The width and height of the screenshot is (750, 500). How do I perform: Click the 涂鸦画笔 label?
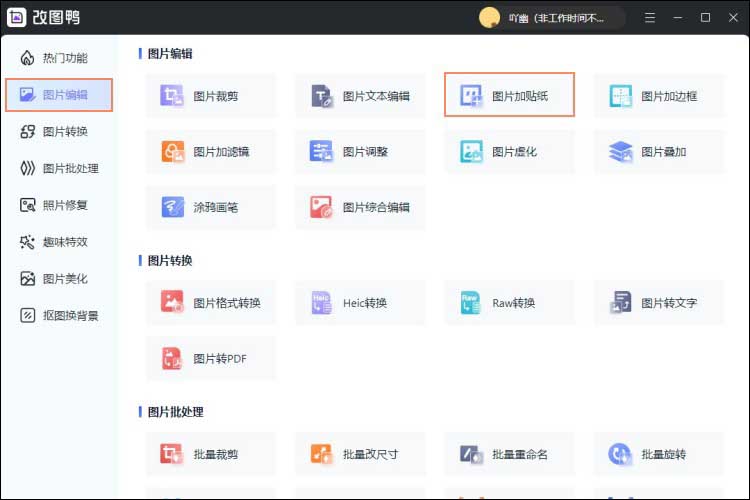(x=216, y=208)
